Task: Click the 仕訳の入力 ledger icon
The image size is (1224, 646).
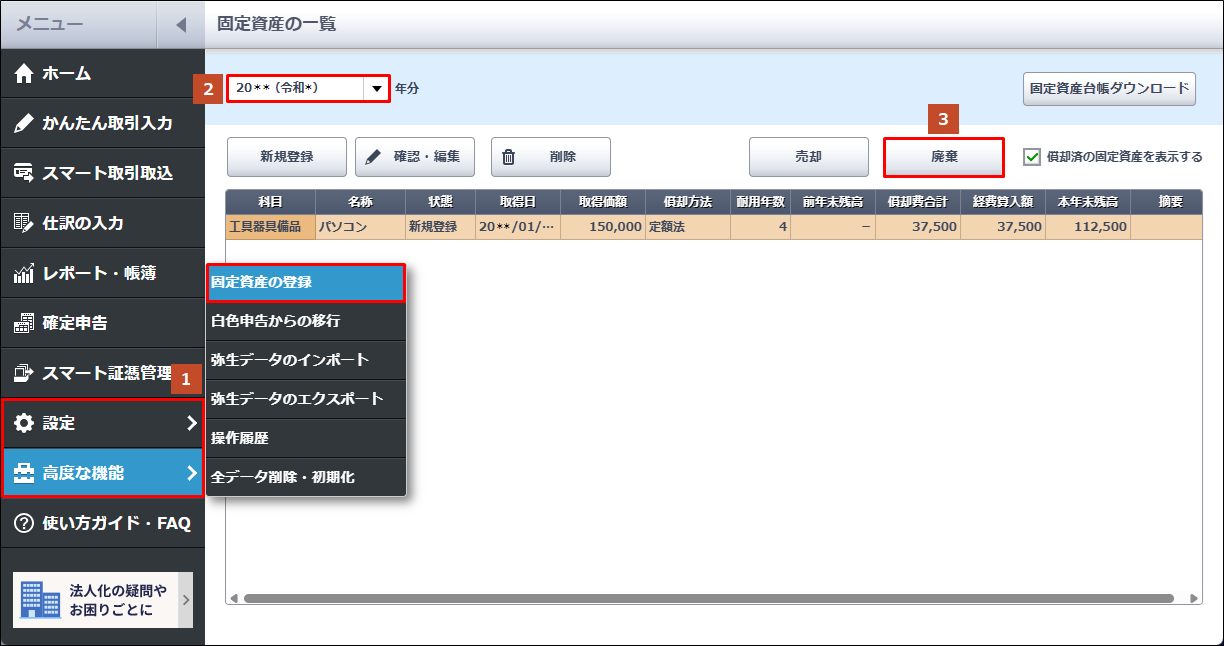Action: point(25,223)
